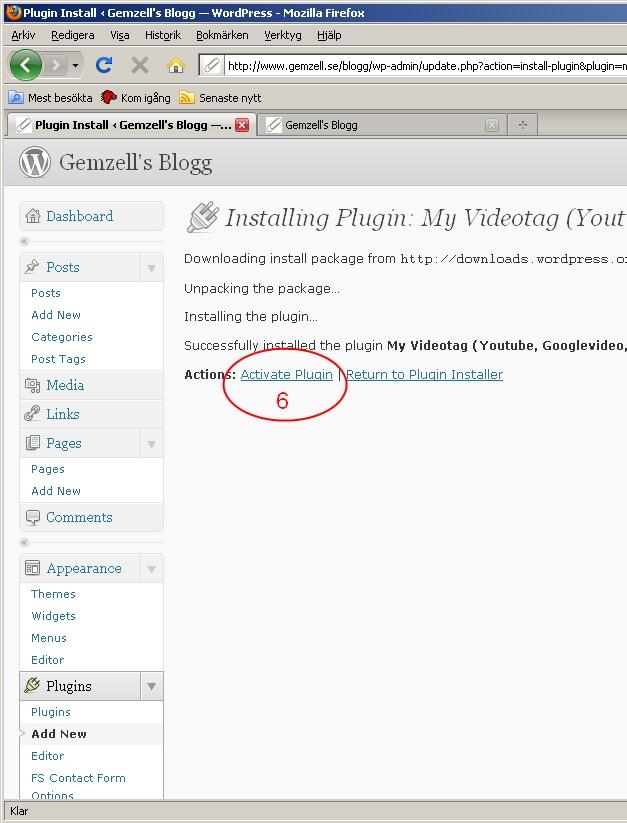The width and height of the screenshot is (627, 823).
Task: Open Editor under Appearance
Action: (47, 660)
